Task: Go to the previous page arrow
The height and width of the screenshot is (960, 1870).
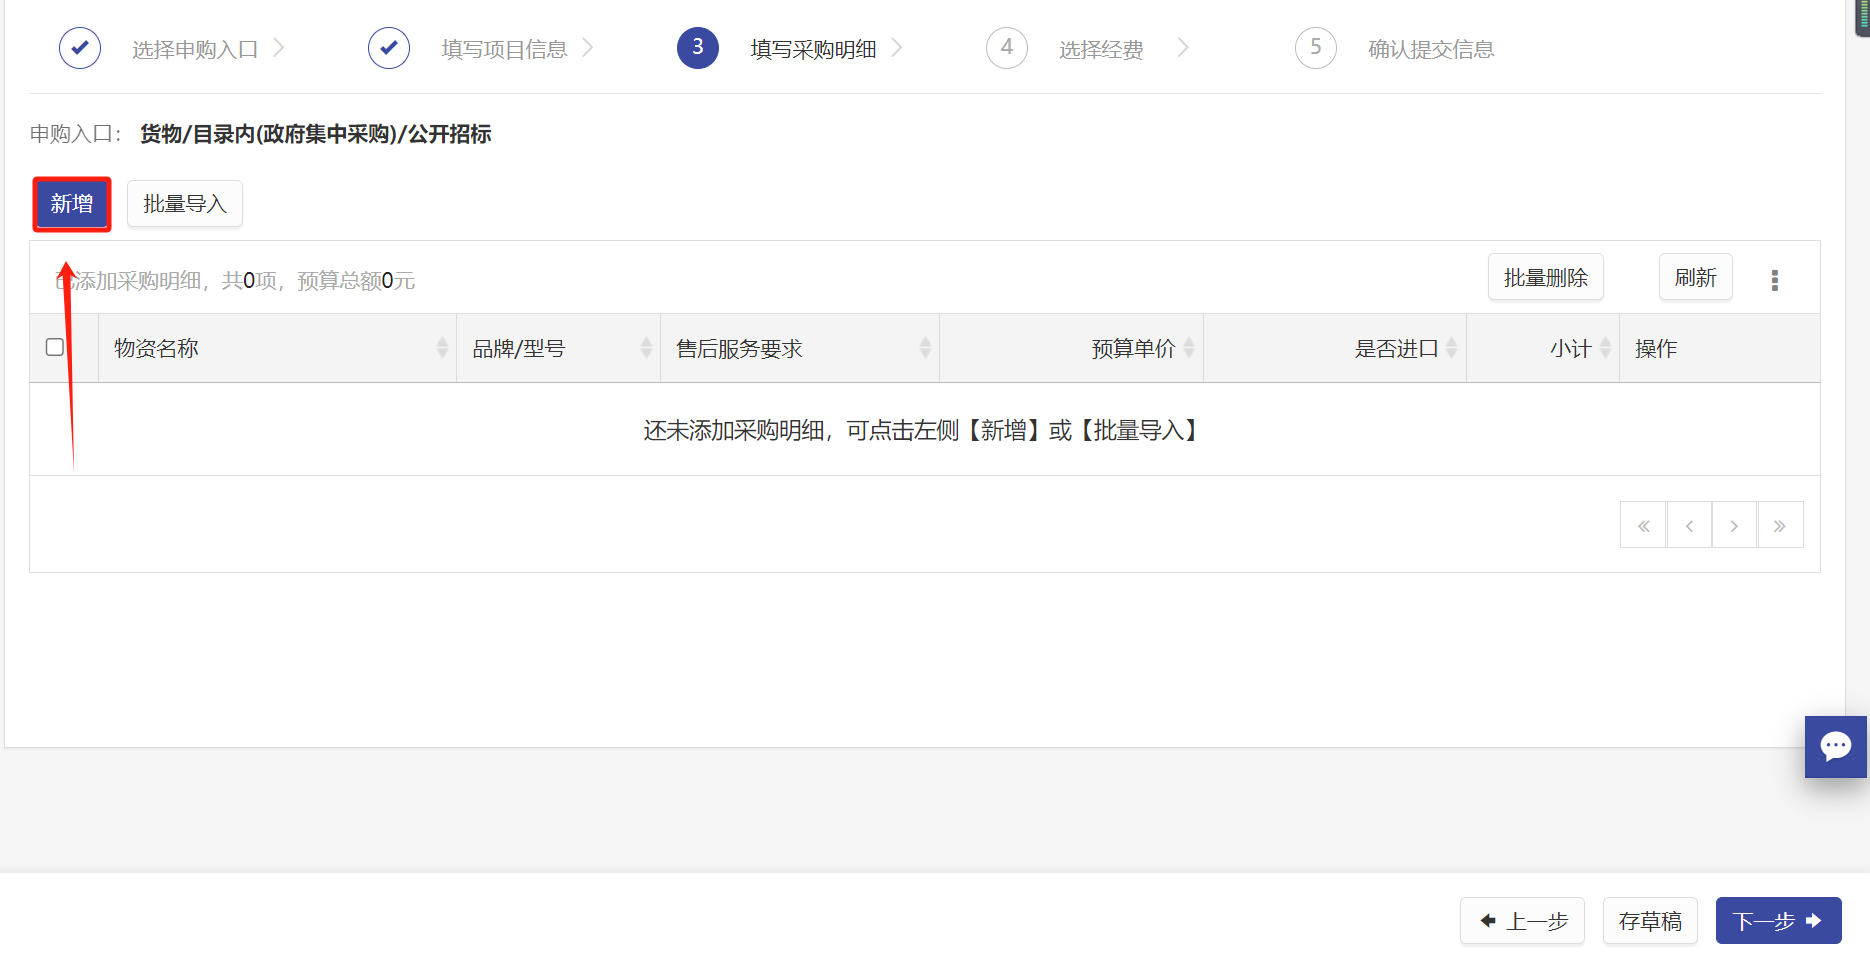Action: coord(1689,525)
